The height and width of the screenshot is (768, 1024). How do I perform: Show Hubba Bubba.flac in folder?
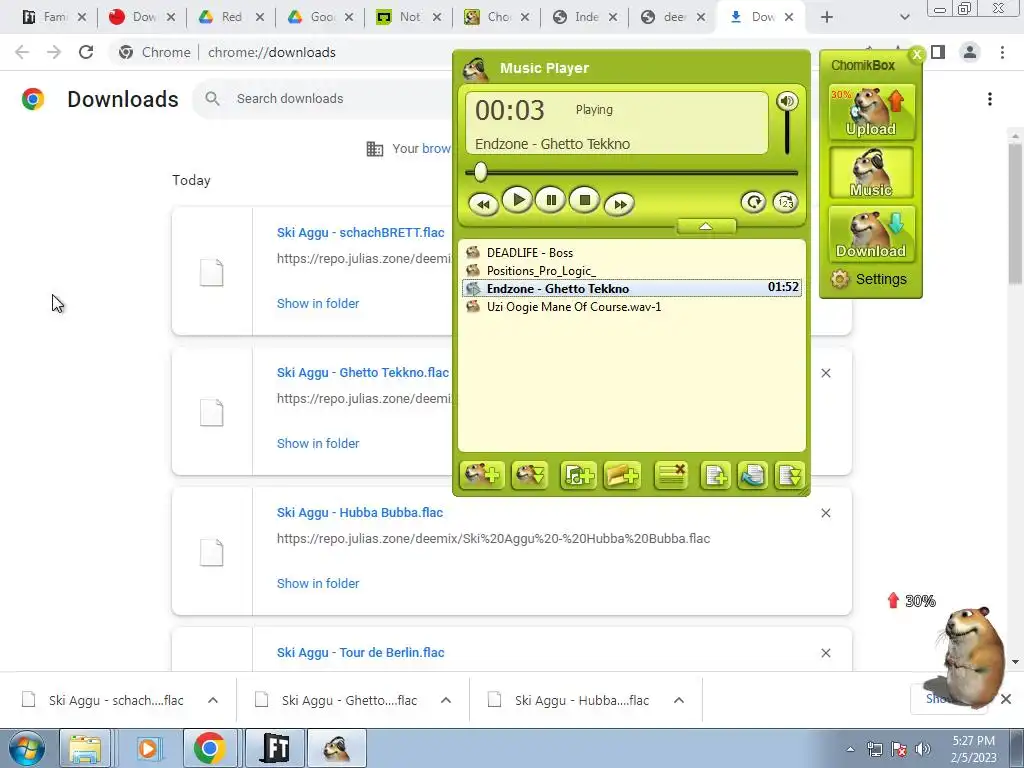pyautogui.click(x=318, y=583)
